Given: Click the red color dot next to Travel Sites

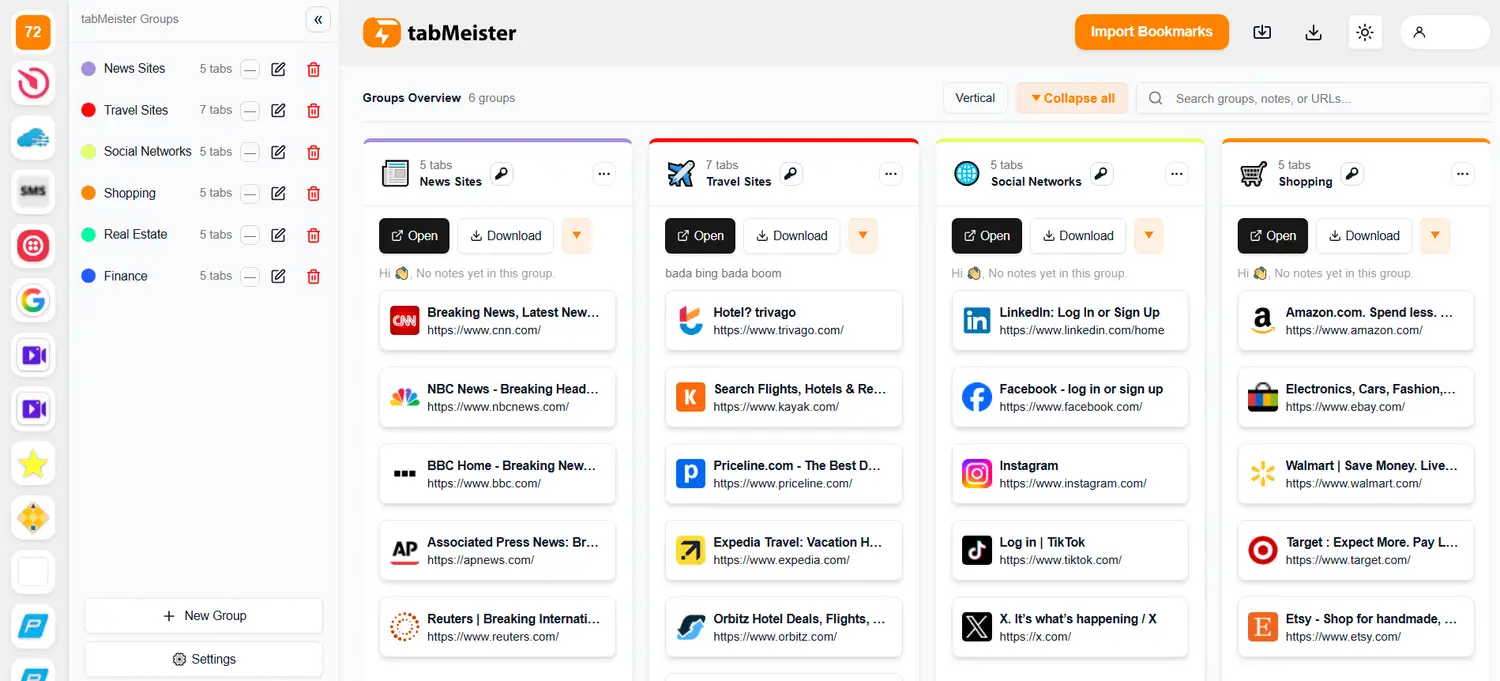Looking at the screenshot, I should point(89,110).
